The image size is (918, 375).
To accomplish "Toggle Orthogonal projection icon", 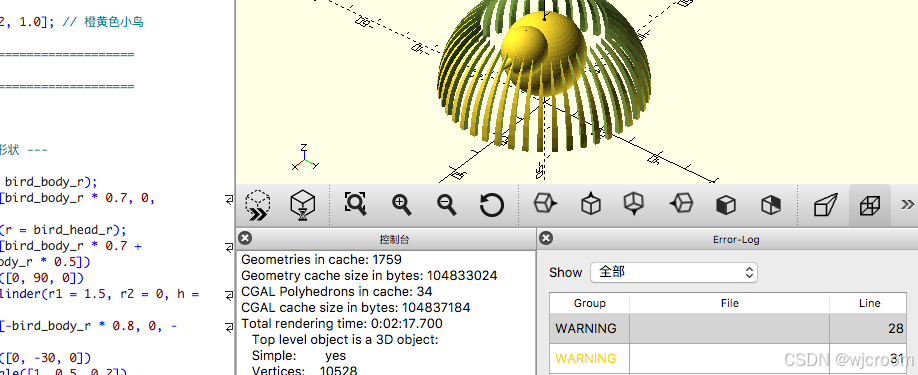I will (869, 205).
